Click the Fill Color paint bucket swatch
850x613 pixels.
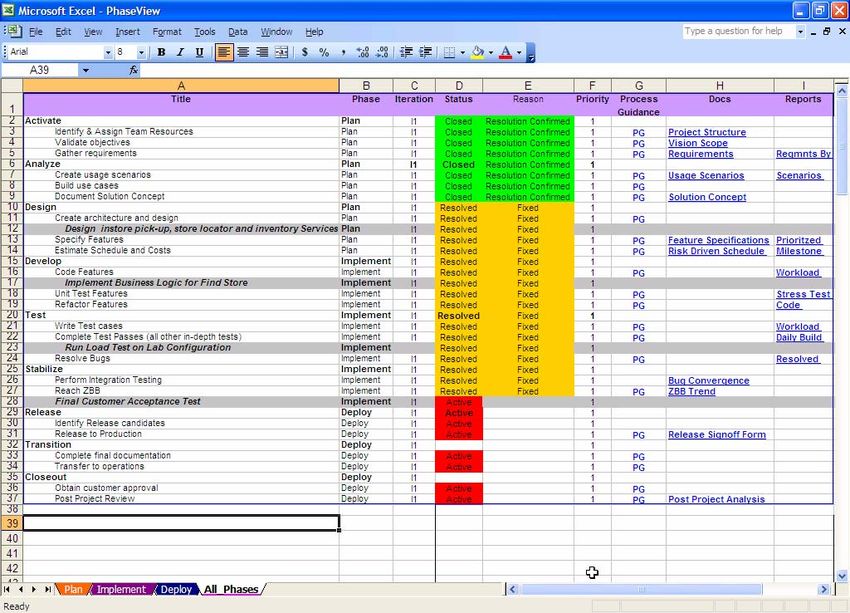(x=478, y=52)
